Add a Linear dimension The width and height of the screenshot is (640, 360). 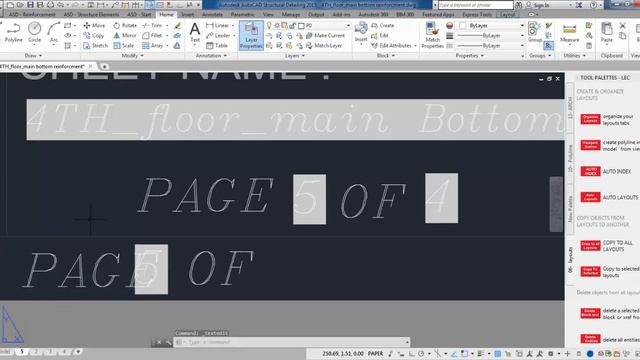[218, 25]
